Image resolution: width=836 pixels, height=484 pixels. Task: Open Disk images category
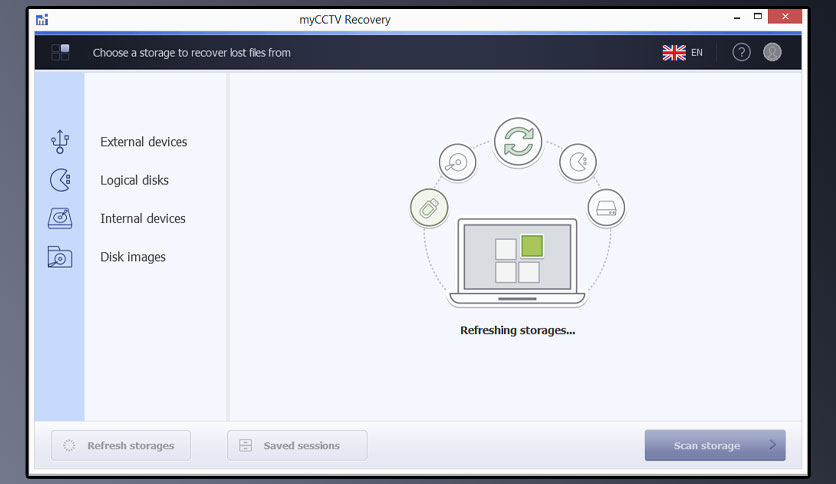[133, 257]
